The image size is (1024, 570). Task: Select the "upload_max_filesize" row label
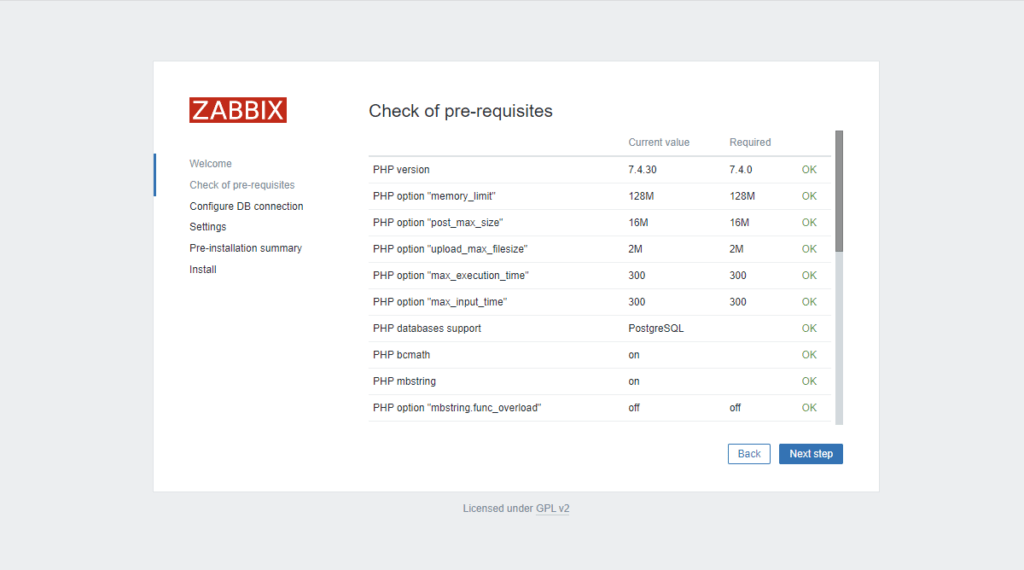(449, 249)
